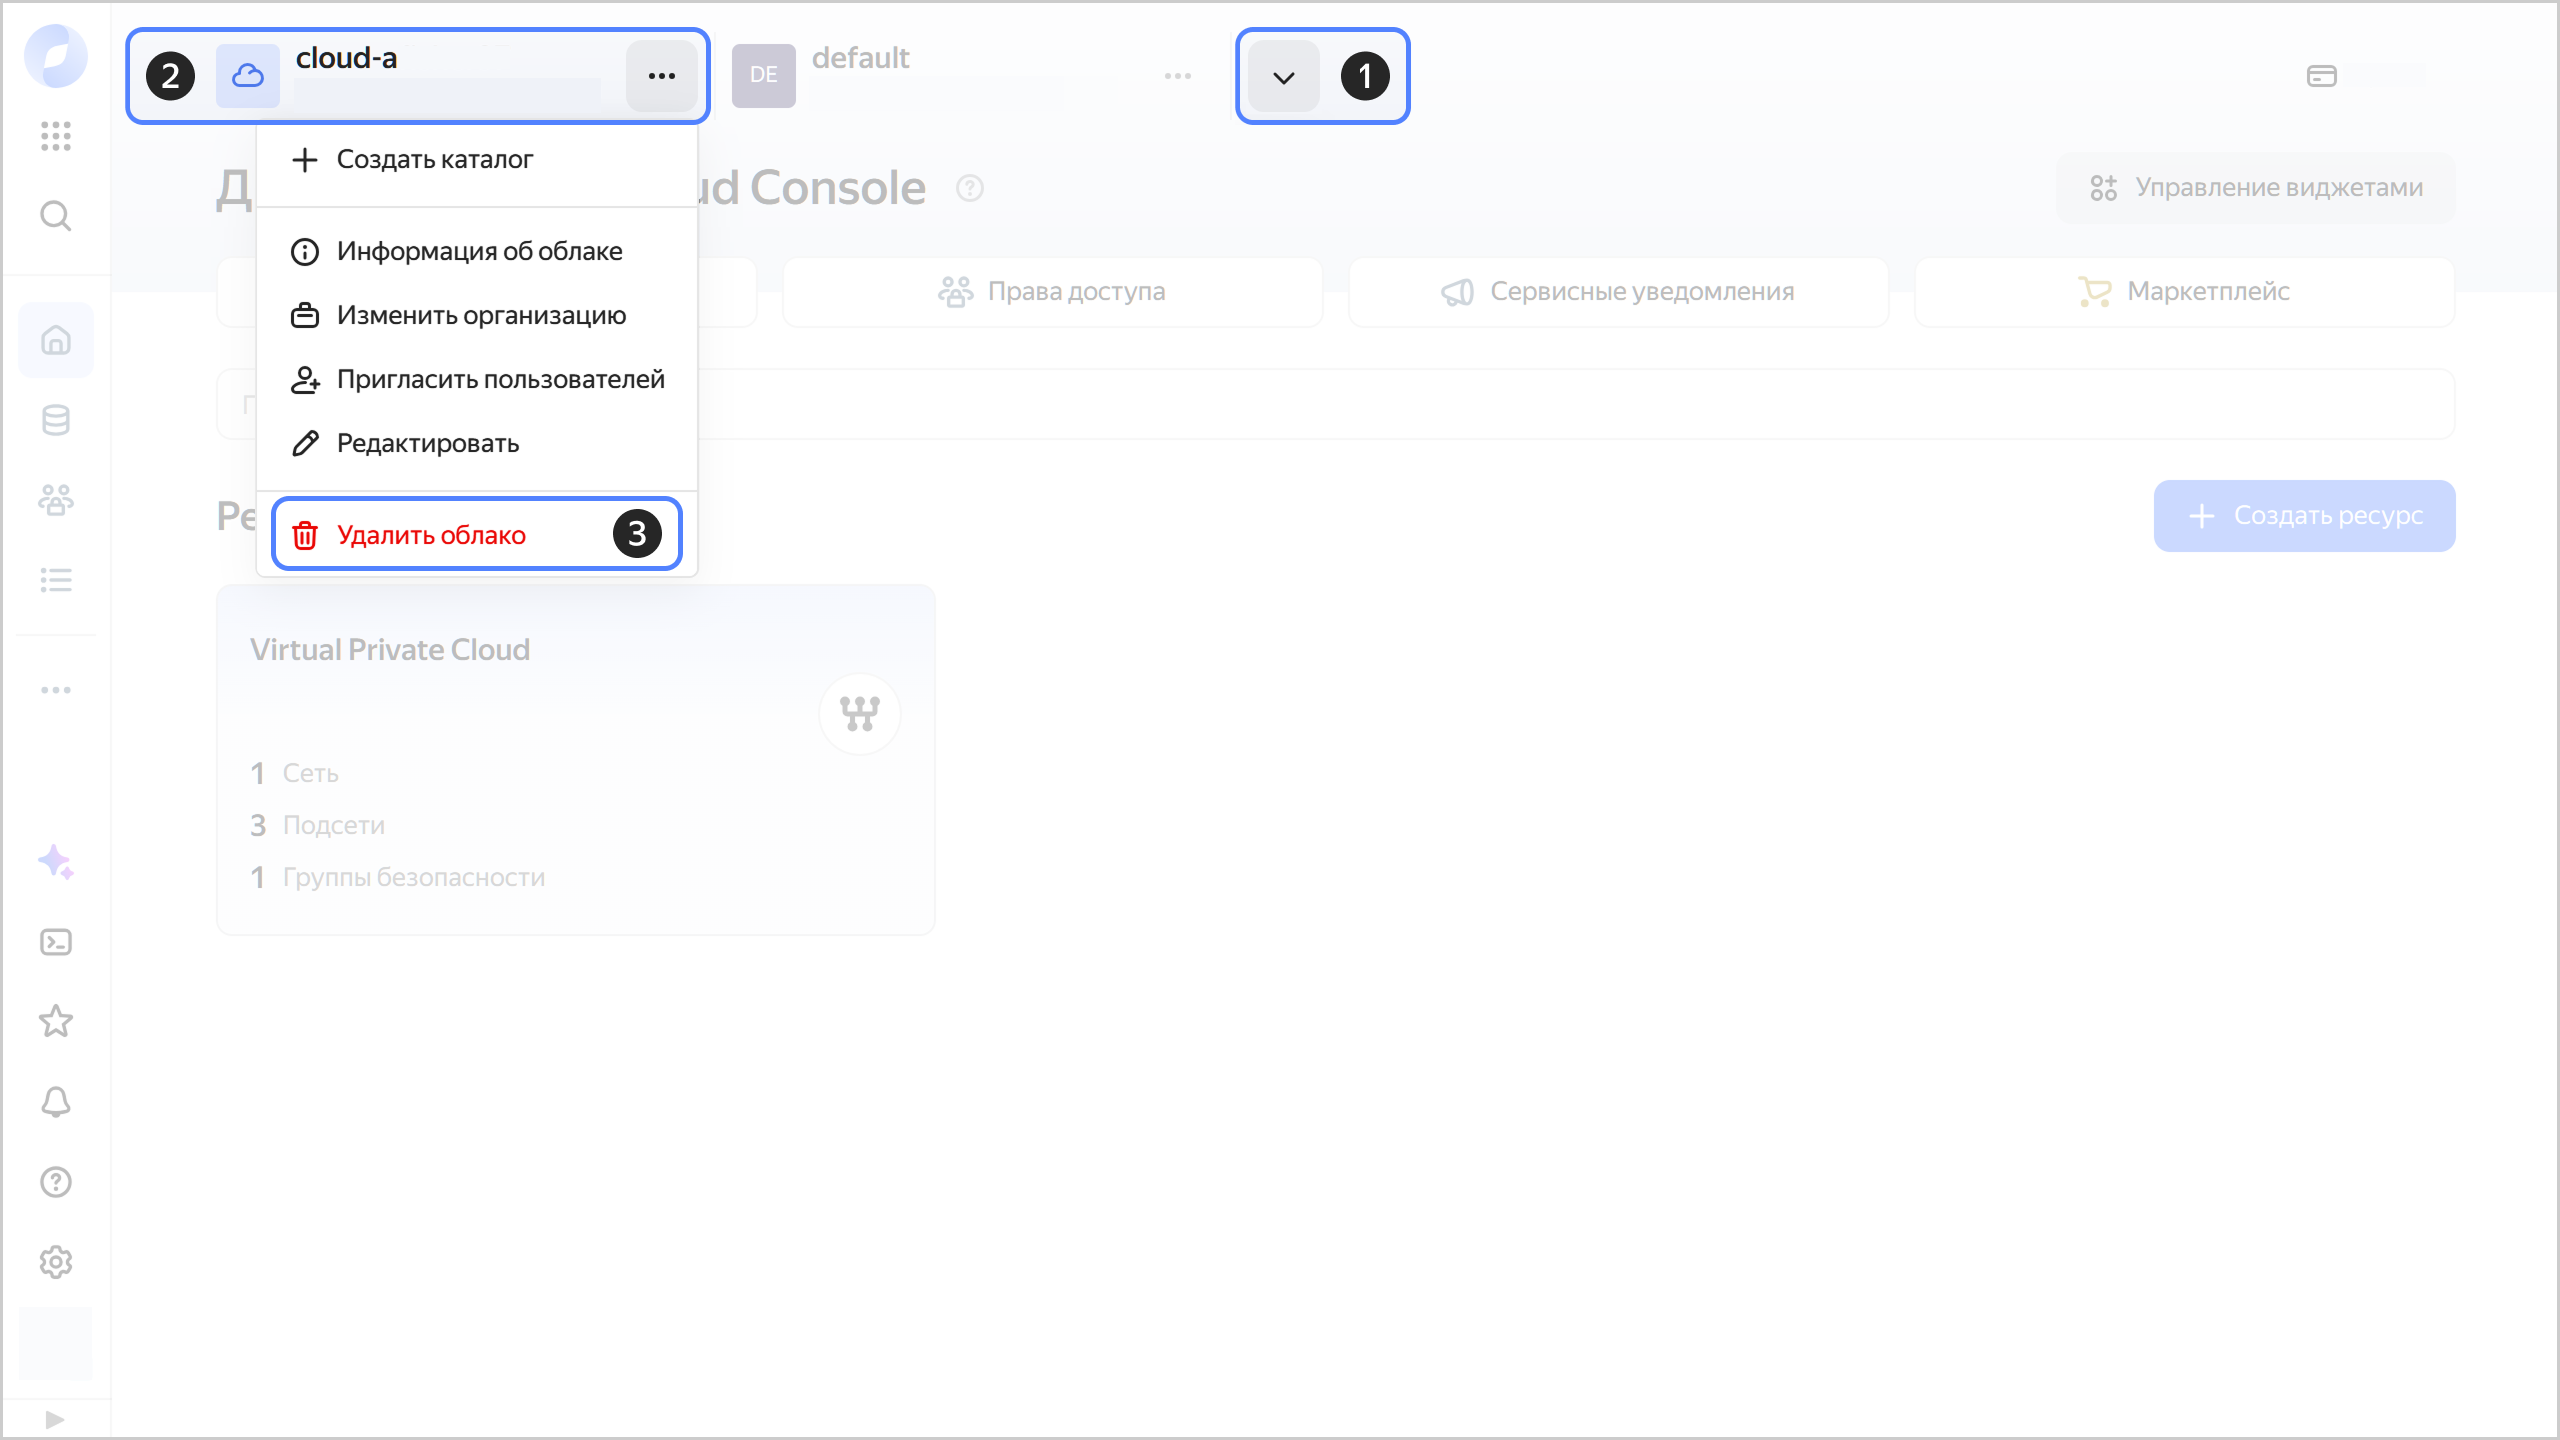
Task: Expand the cloud selector chevron dropdown
Action: pos(1284,77)
